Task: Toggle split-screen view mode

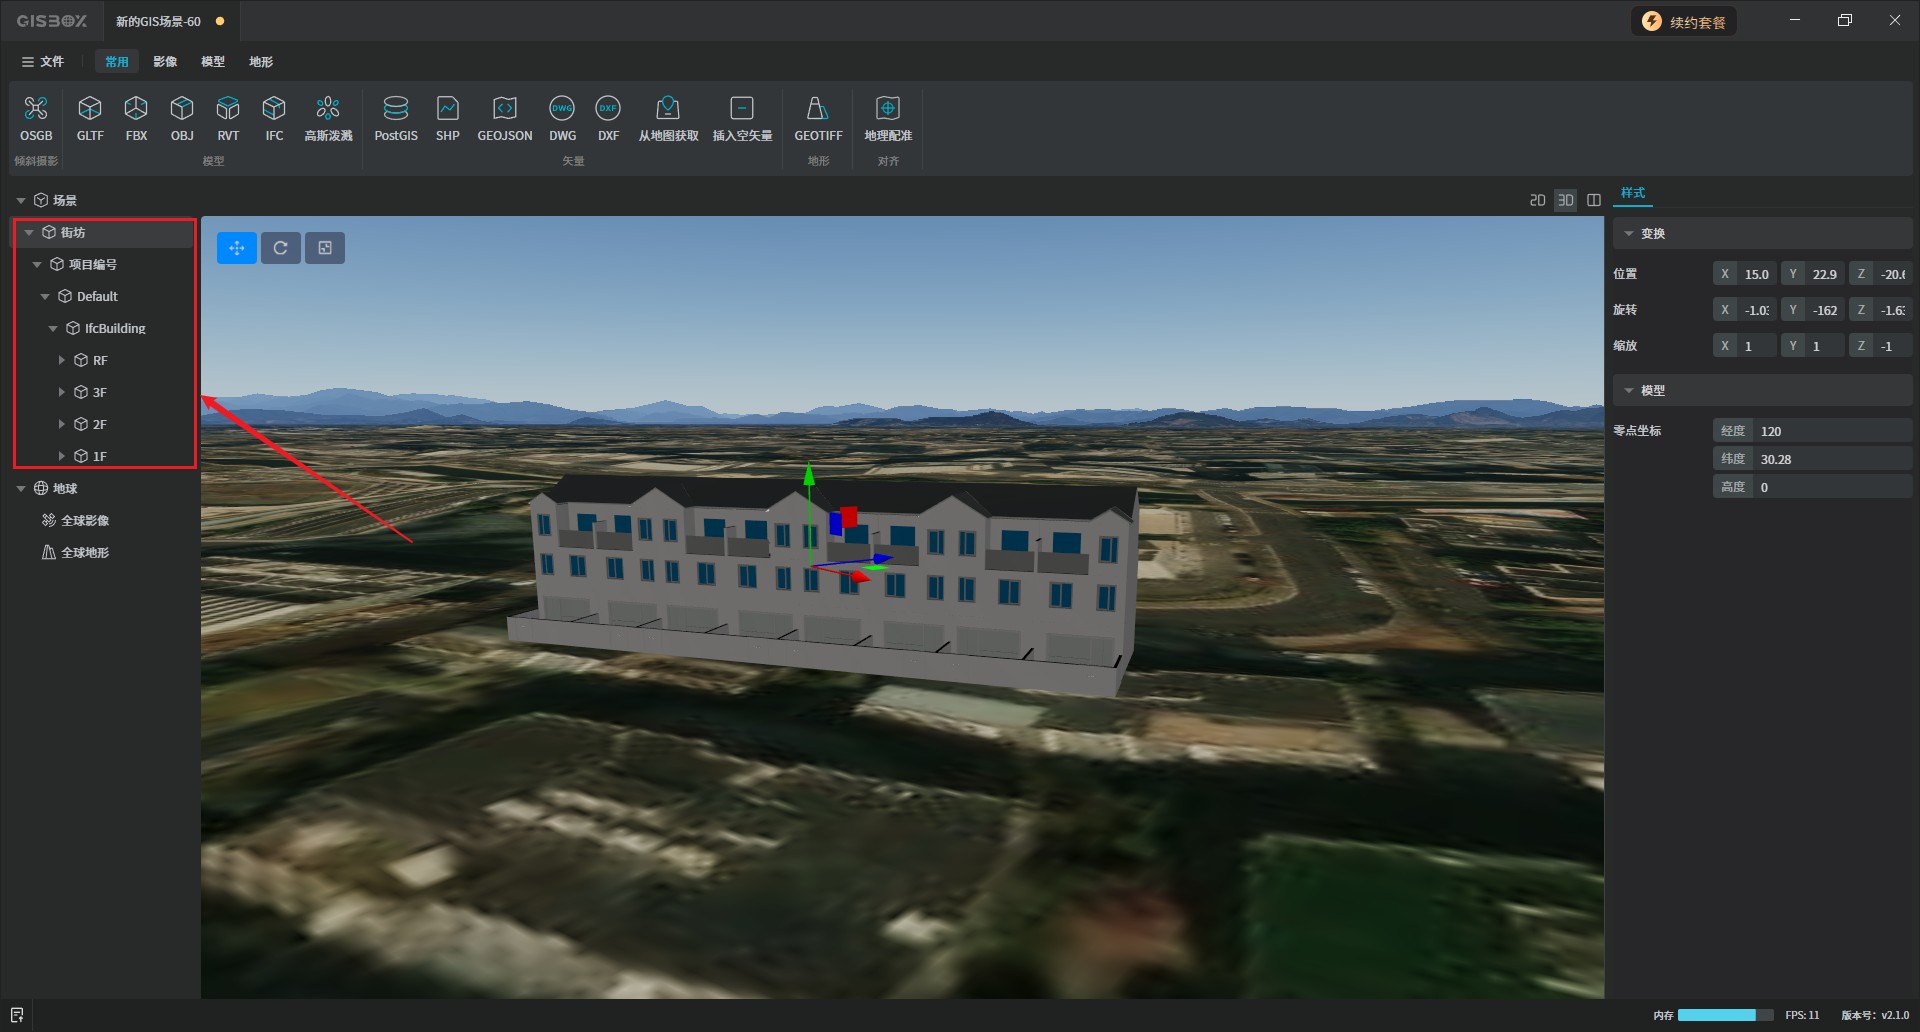Action: (1594, 200)
